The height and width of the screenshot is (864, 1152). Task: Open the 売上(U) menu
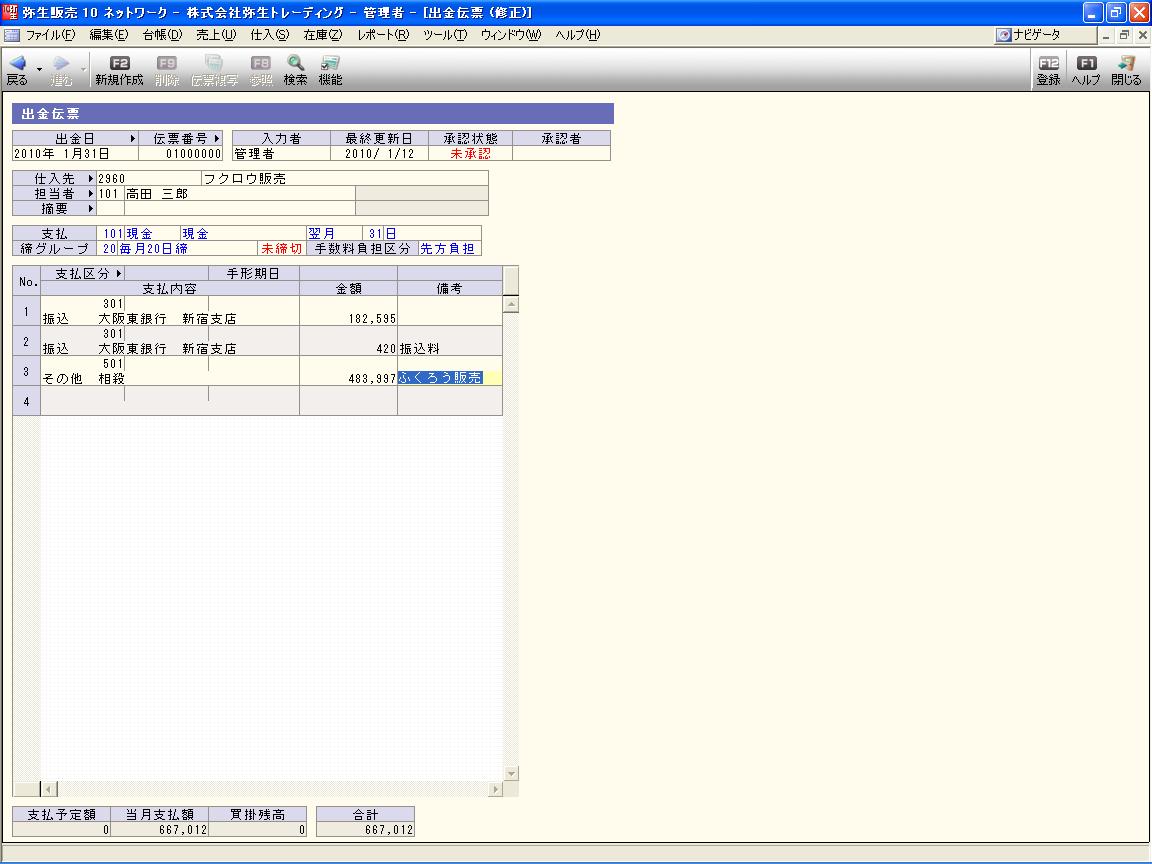point(216,35)
